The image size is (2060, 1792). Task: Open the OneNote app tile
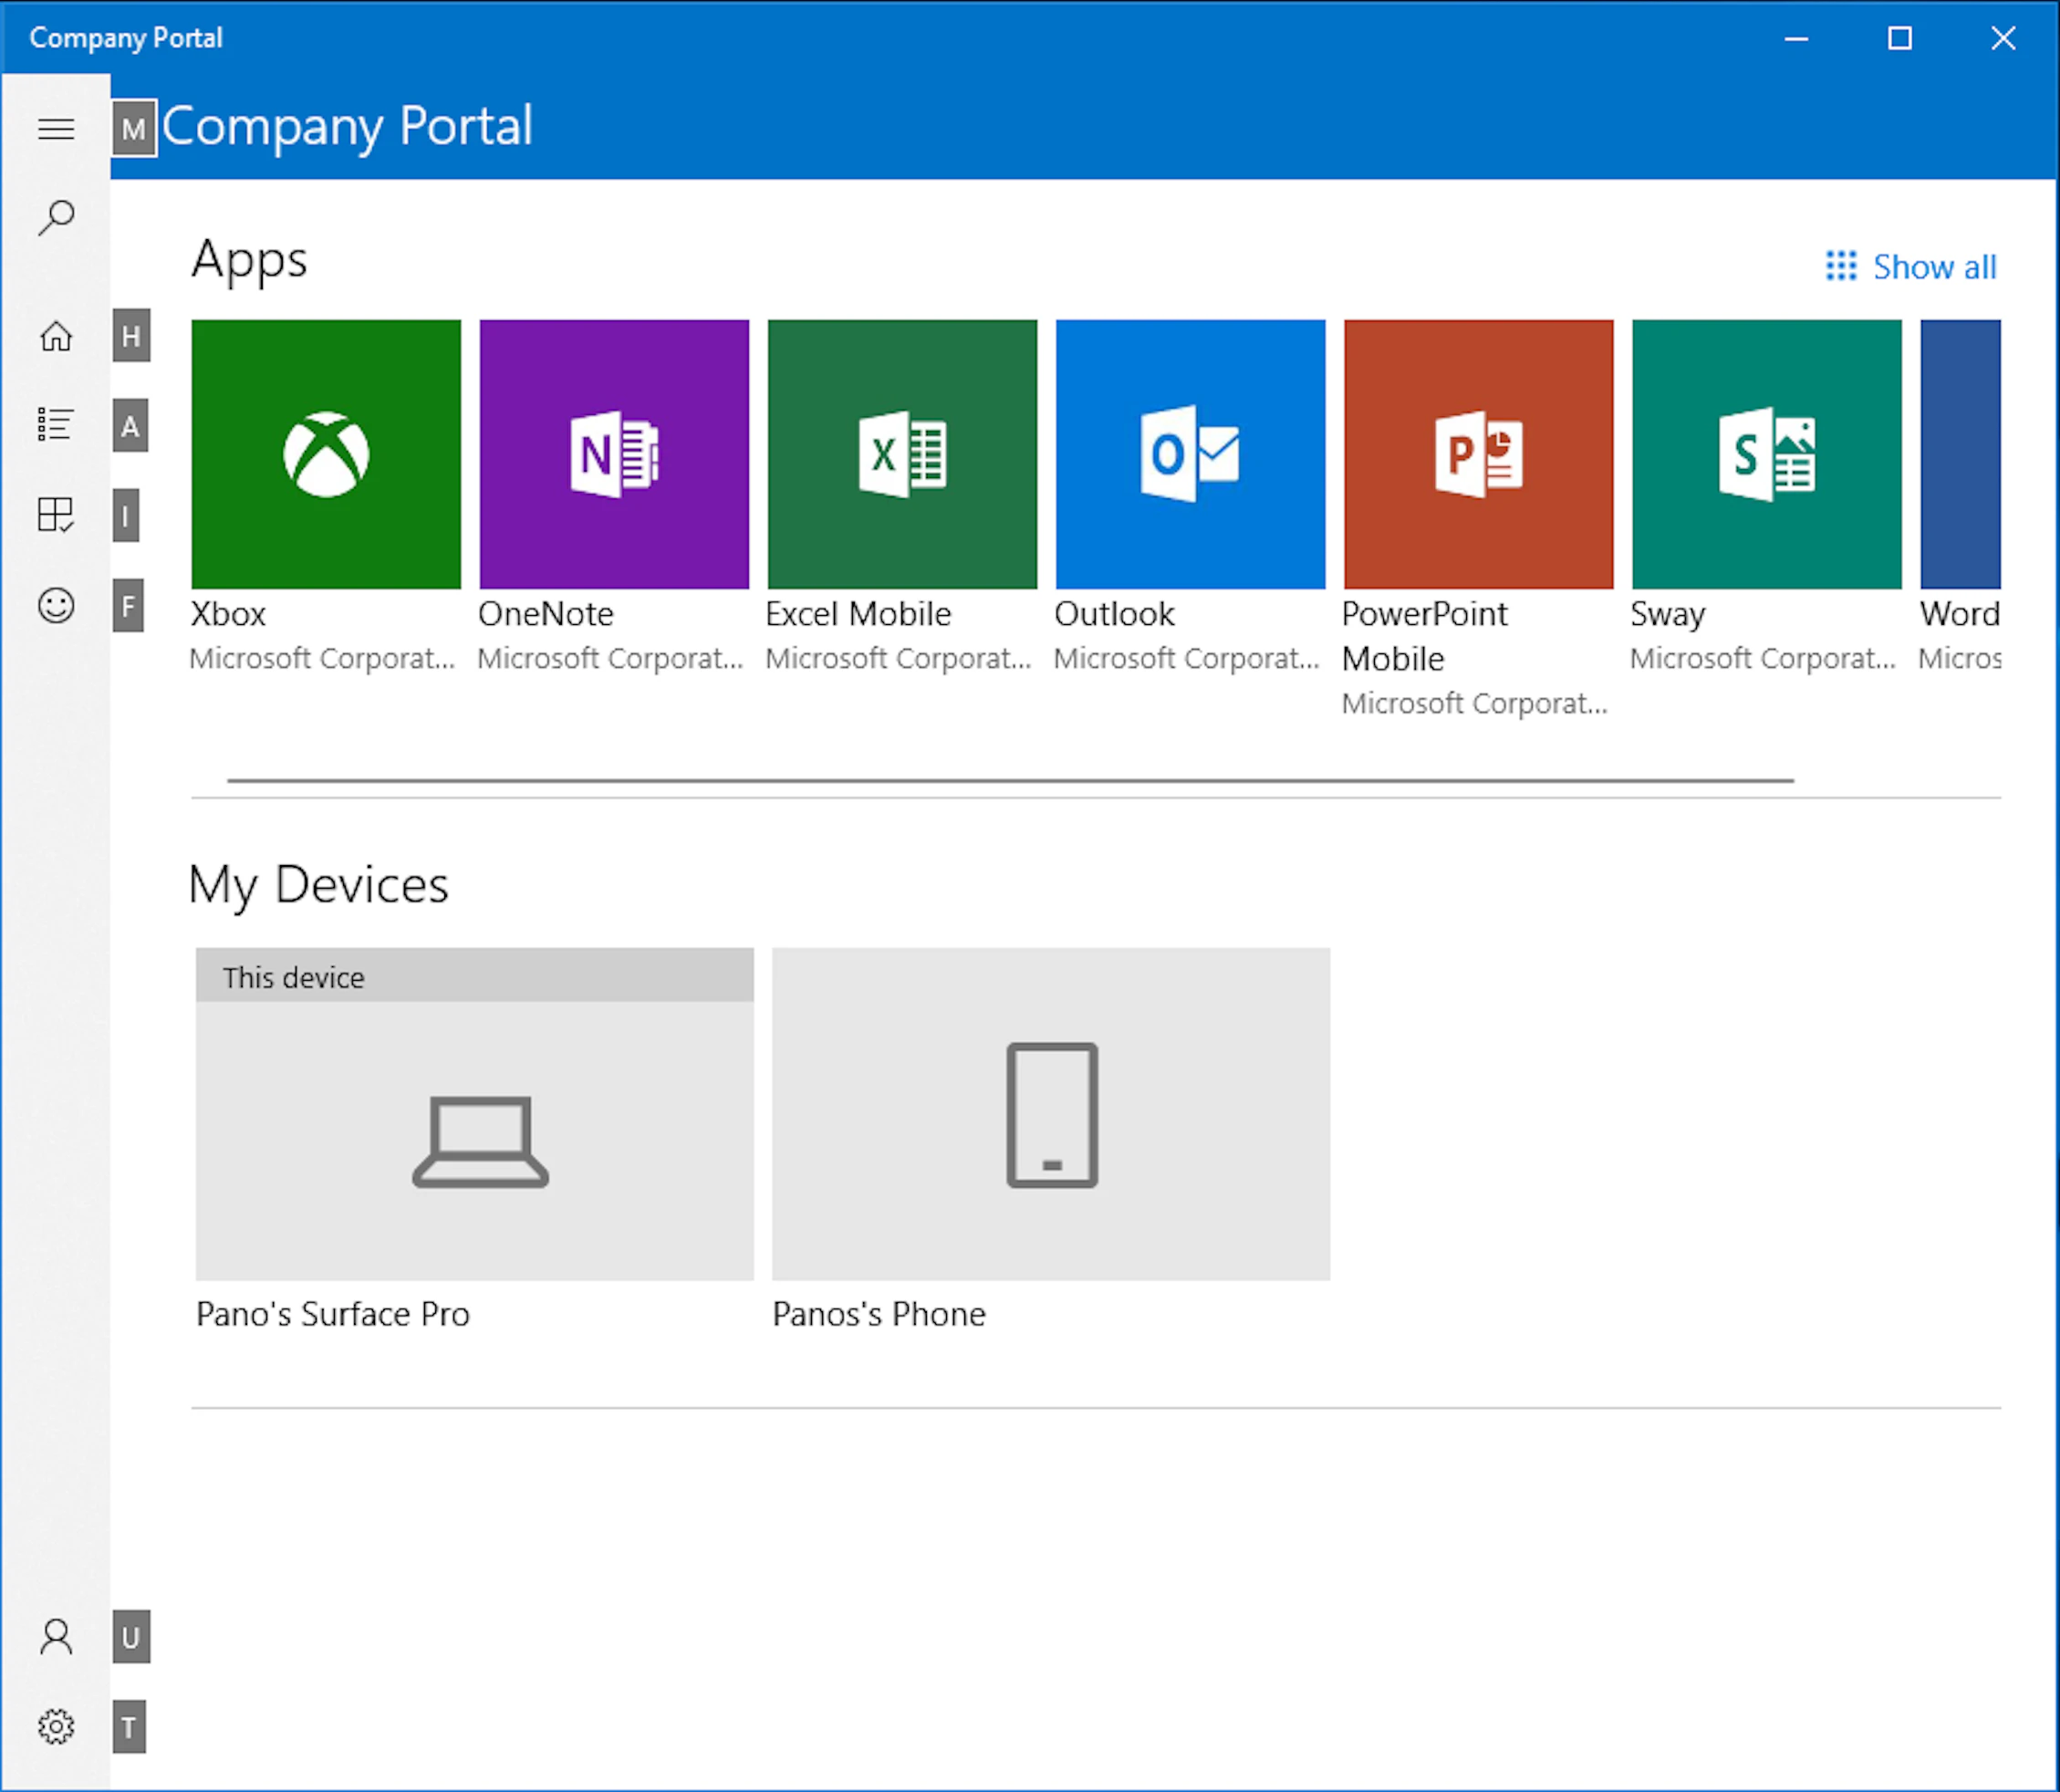coord(613,453)
